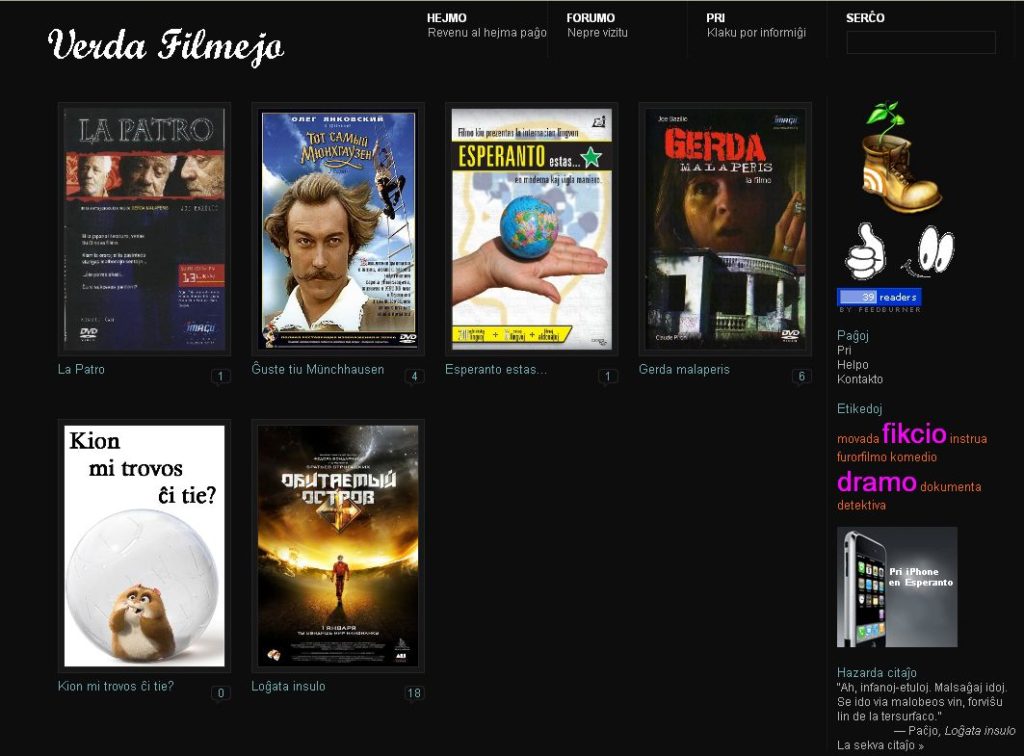Image resolution: width=1024 pixels, height=756 pixels.
Task: Open the Kontakto sidebar link
Action: (x=859, y=379)
